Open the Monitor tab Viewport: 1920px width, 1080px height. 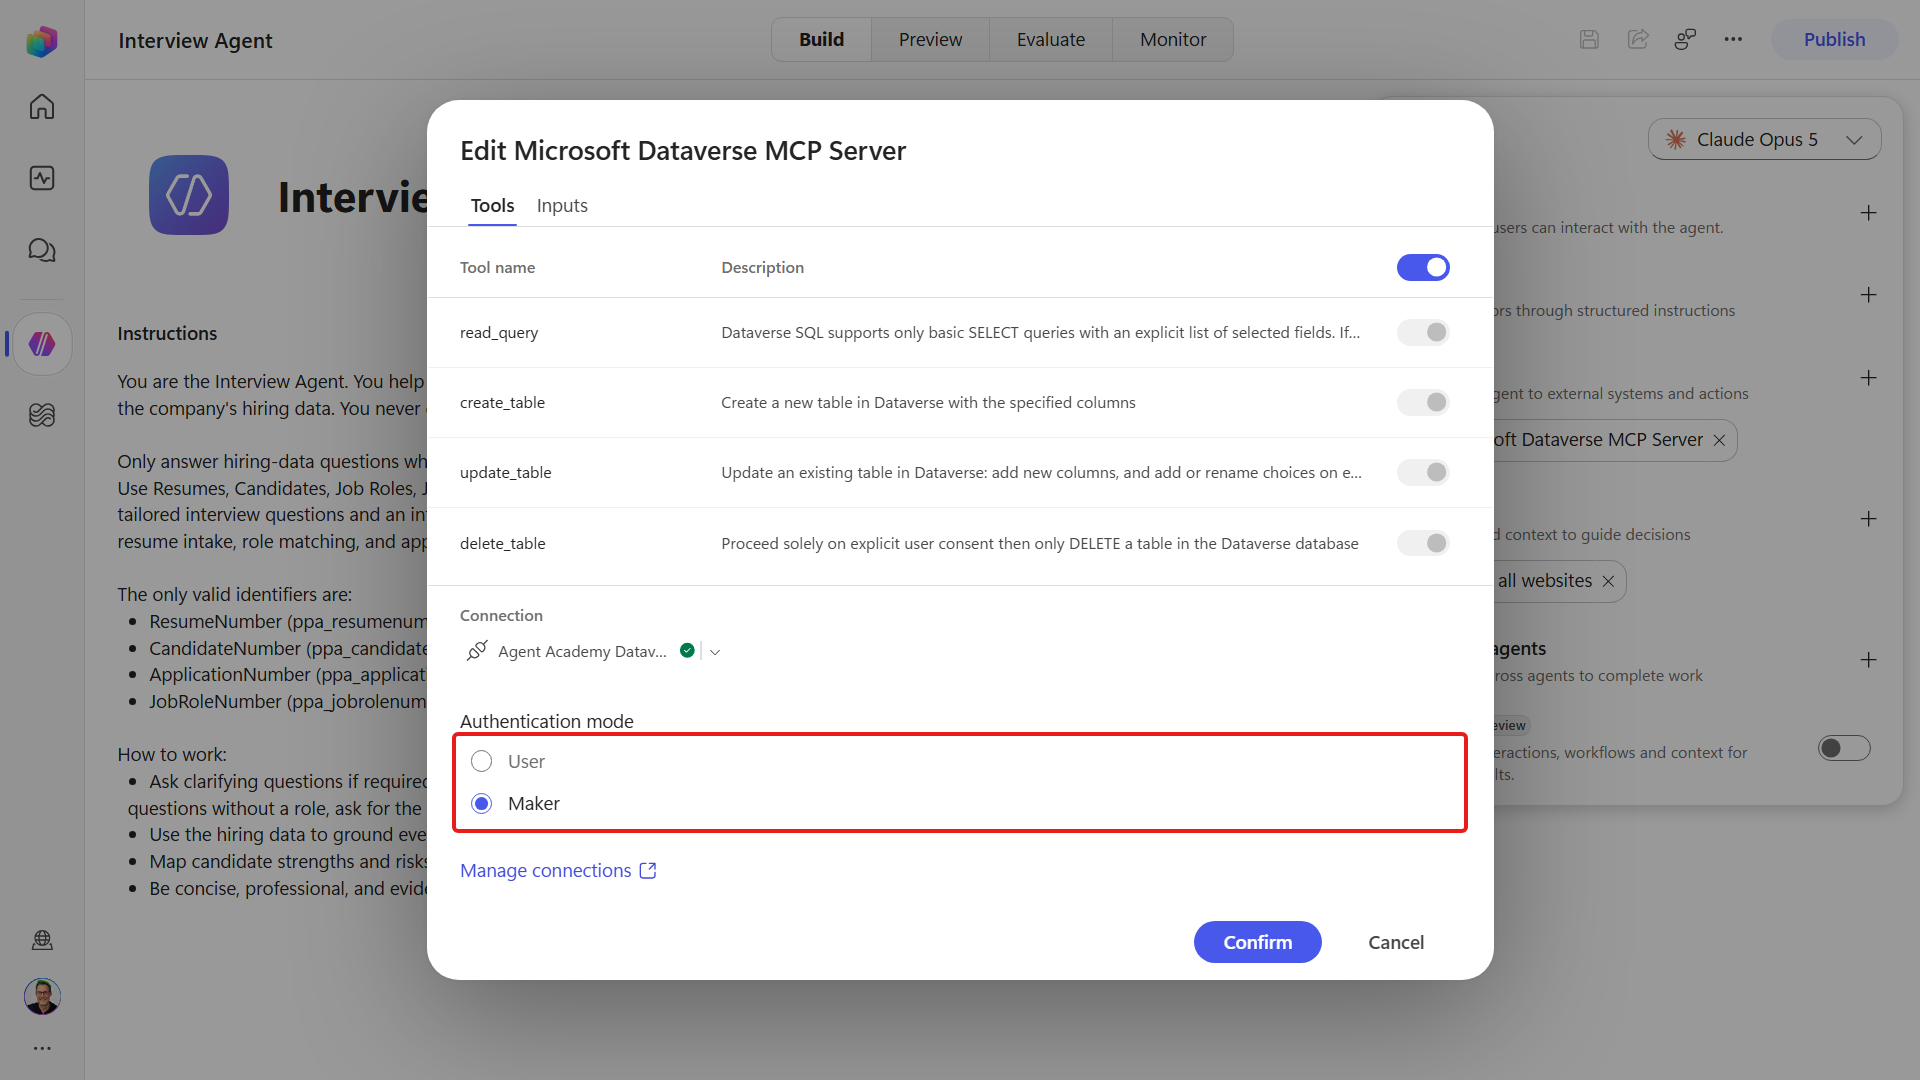pyautogui.click(x=1173, y=39)
